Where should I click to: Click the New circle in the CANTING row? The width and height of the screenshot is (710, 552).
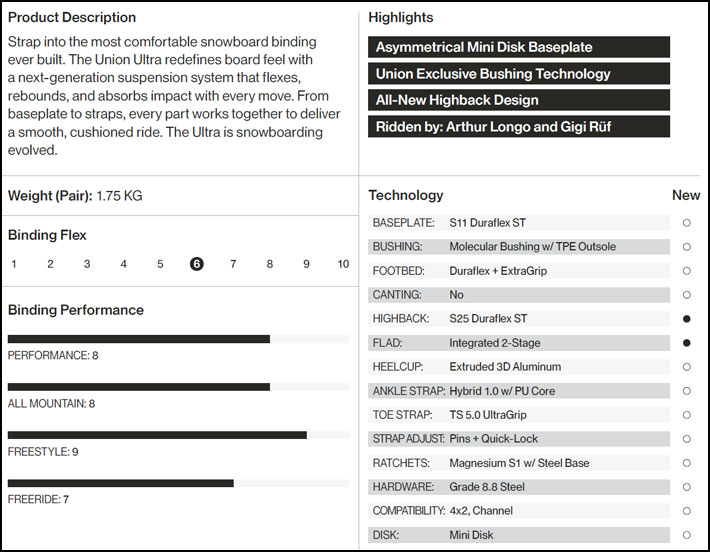coord(687,295)
